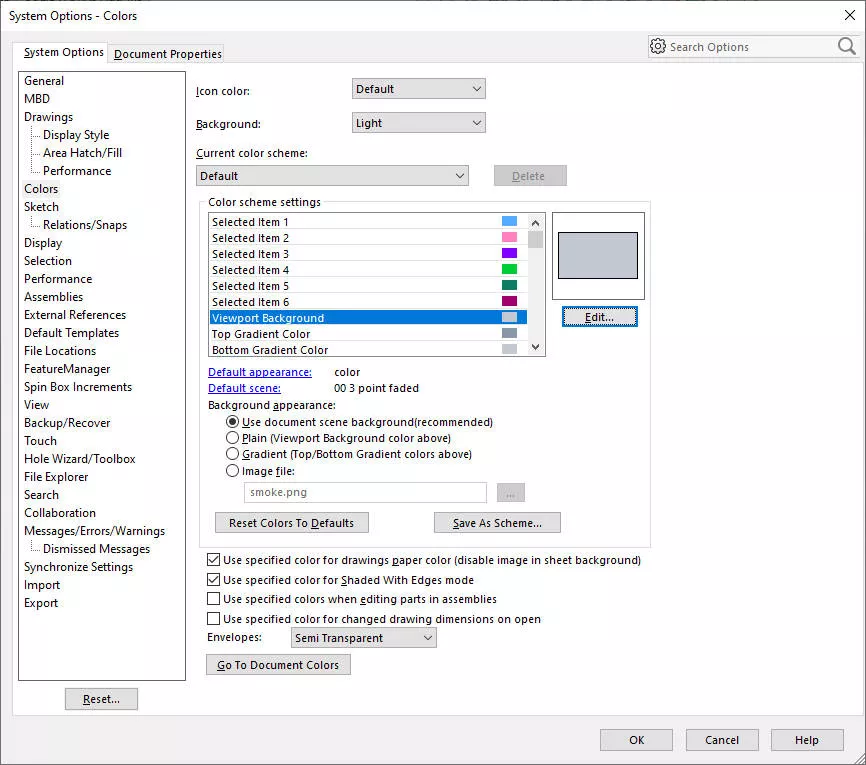Select Plain viewport background option
This screenshot has height=765, width=866.
tap(232, 438)
